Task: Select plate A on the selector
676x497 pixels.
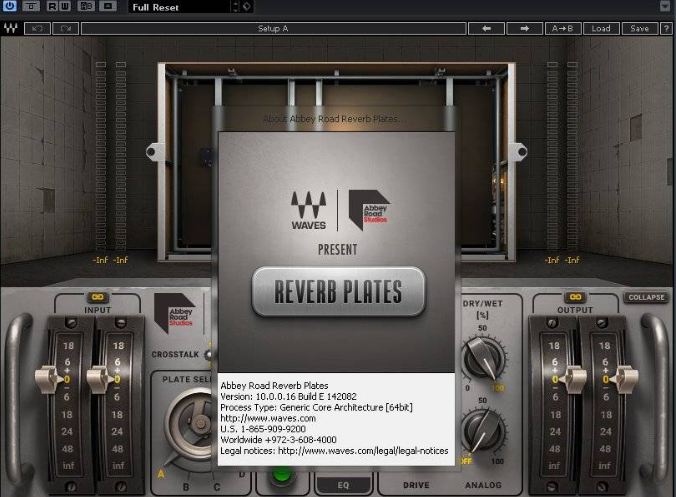Action: (x=161, y=474)
